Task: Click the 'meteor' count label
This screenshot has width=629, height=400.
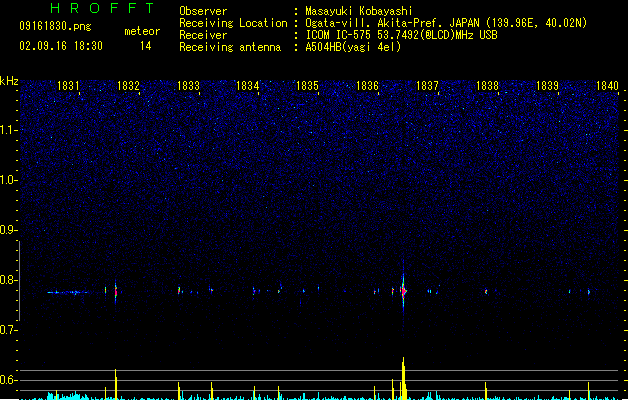Action: point(142,31)
